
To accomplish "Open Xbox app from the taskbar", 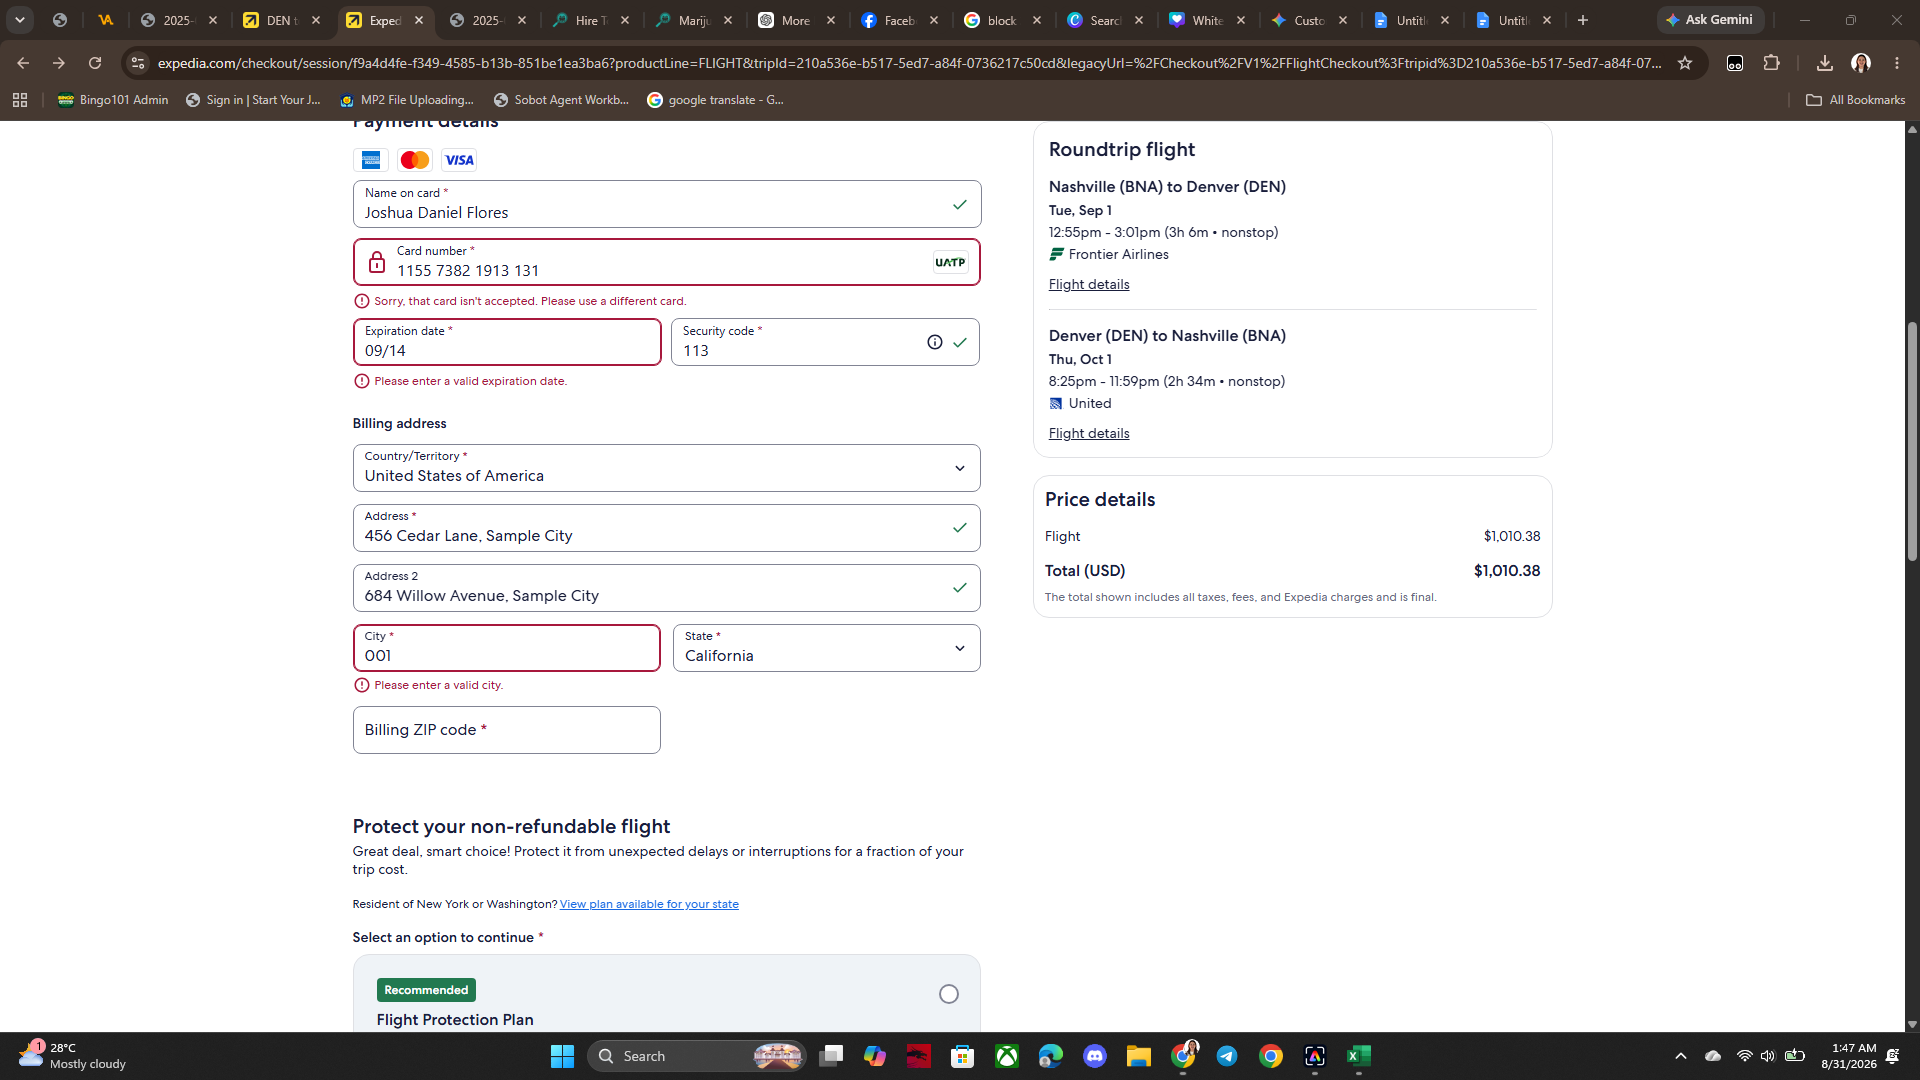I will 1007,1056.
